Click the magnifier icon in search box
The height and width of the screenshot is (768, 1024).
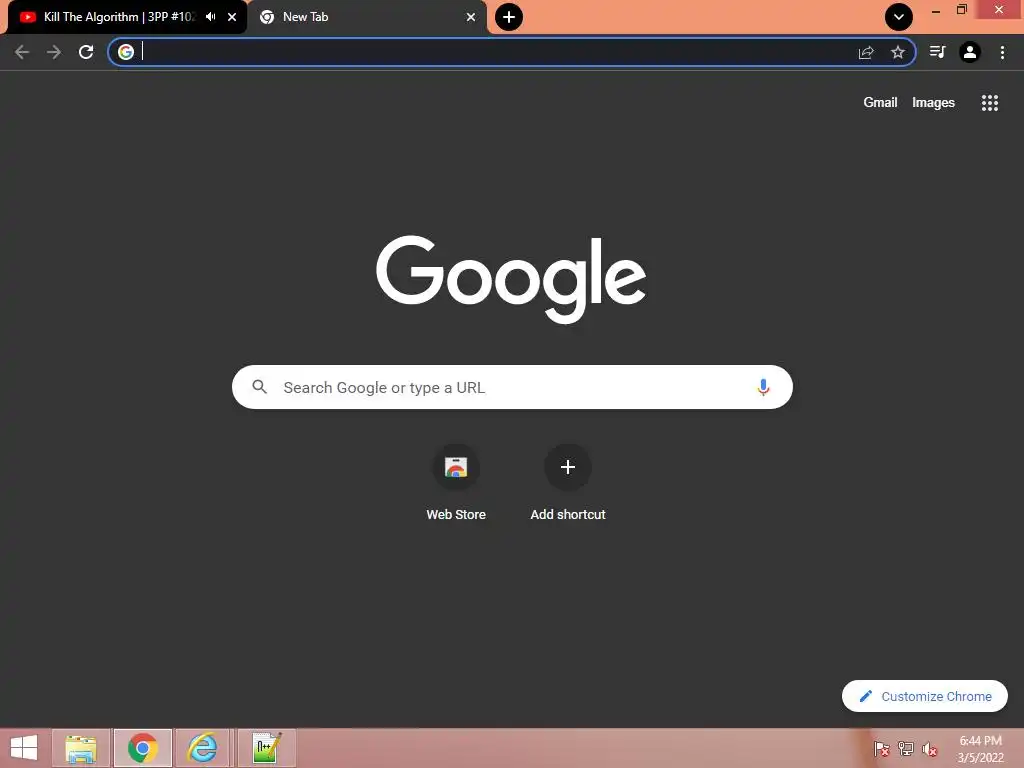click(259, 387)
